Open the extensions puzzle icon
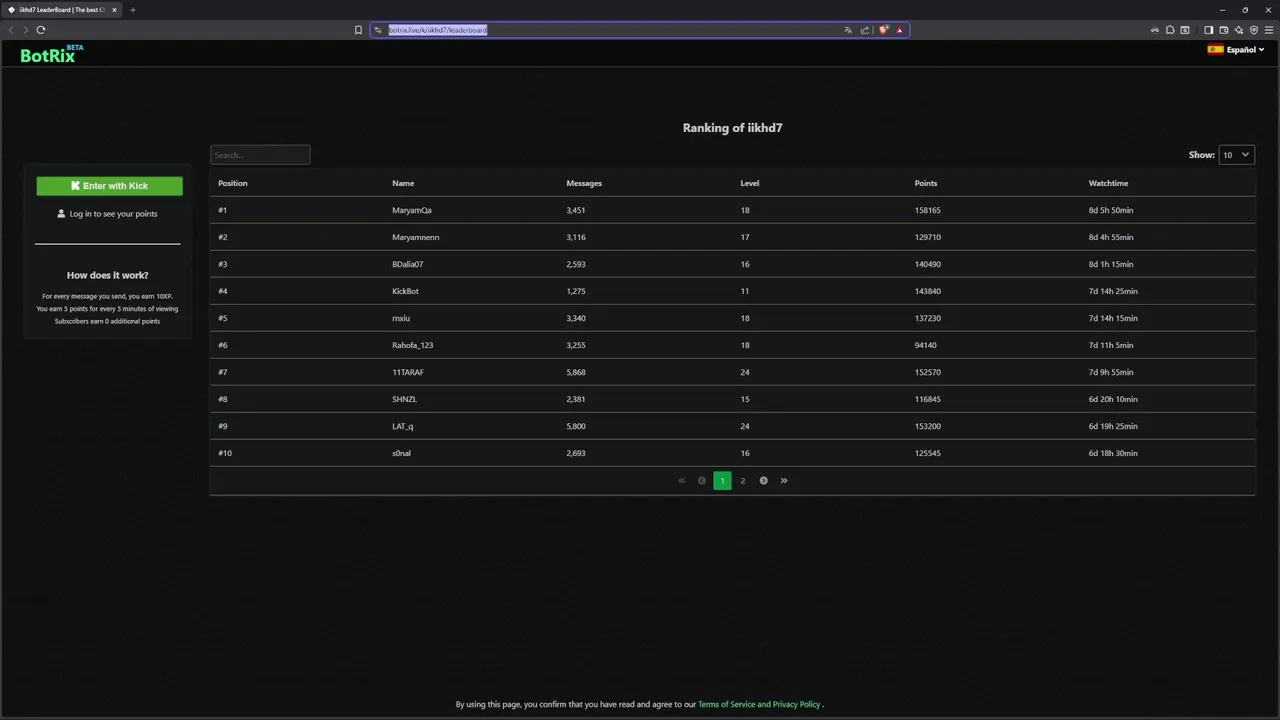This screenshot has width=1280, height=720. coord(1170,30)
